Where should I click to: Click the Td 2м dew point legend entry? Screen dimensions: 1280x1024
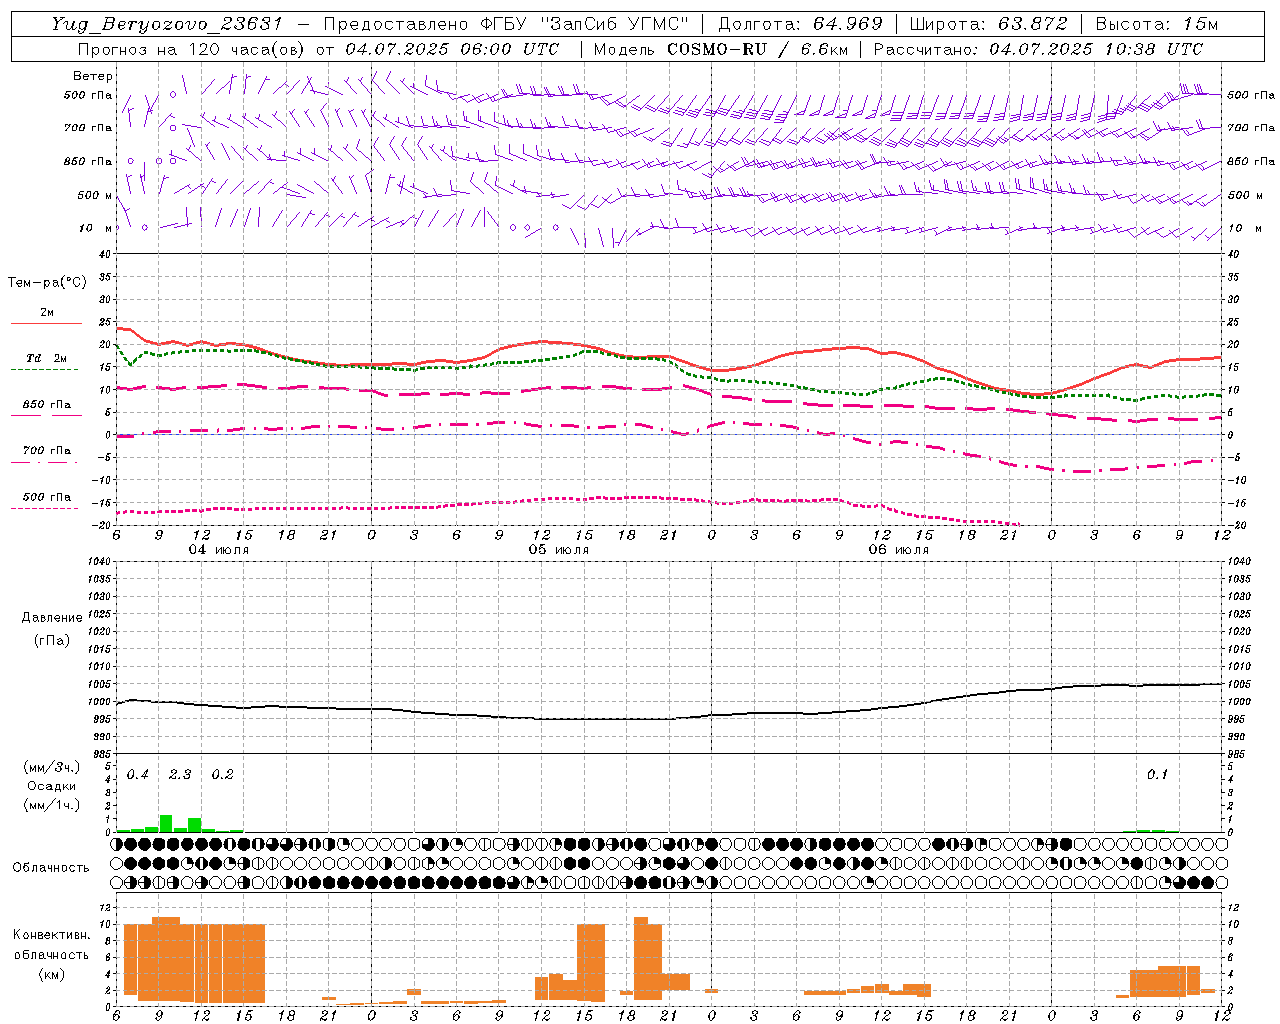tap(46, 358)
